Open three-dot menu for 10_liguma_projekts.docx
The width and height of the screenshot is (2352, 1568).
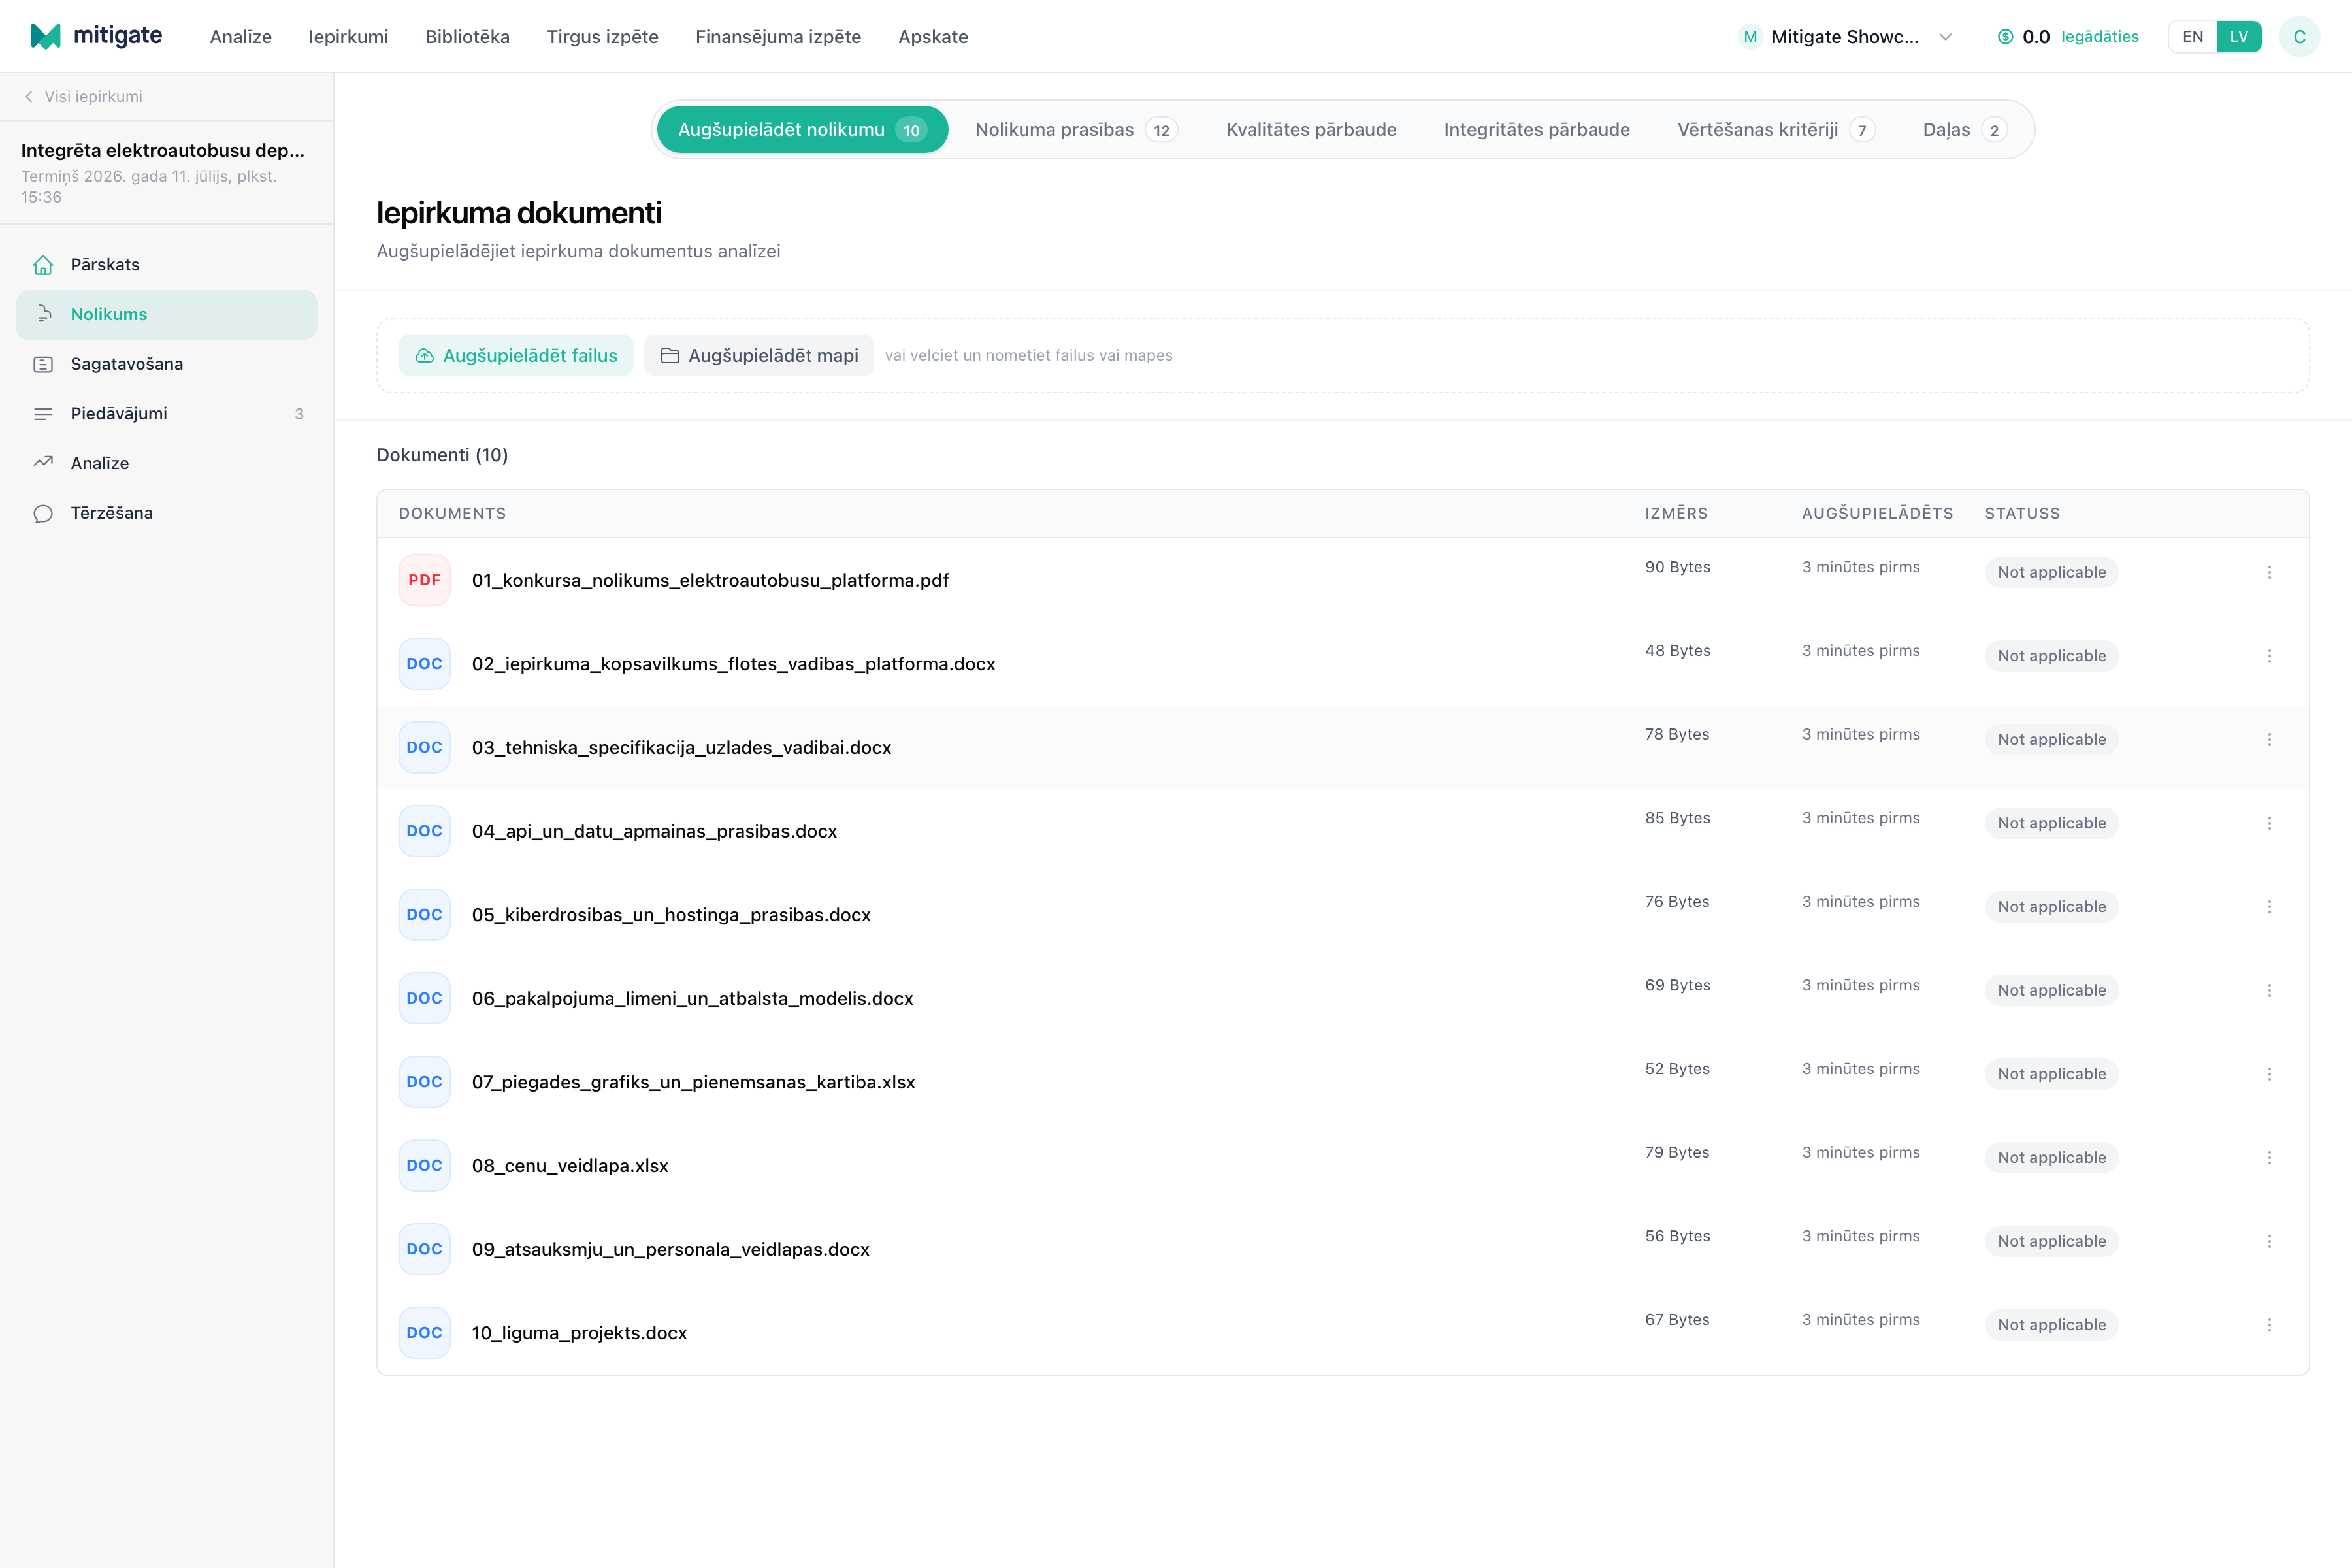click(2269, 1325)
